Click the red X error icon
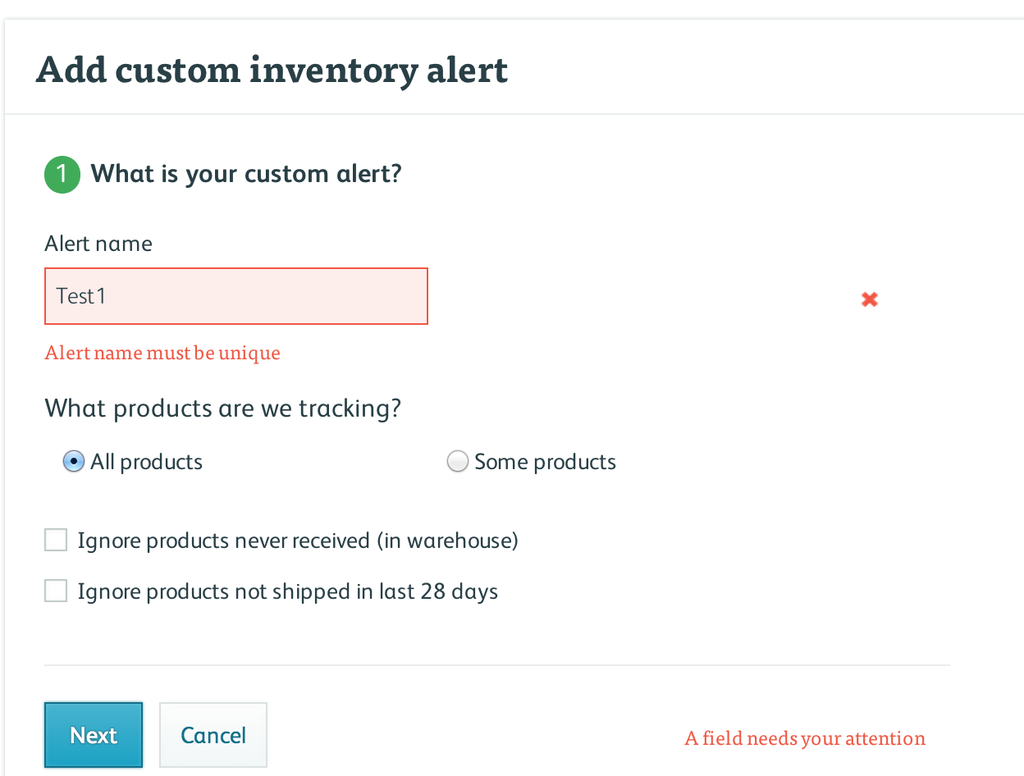 pyautogui.click(x=870, y=299)
